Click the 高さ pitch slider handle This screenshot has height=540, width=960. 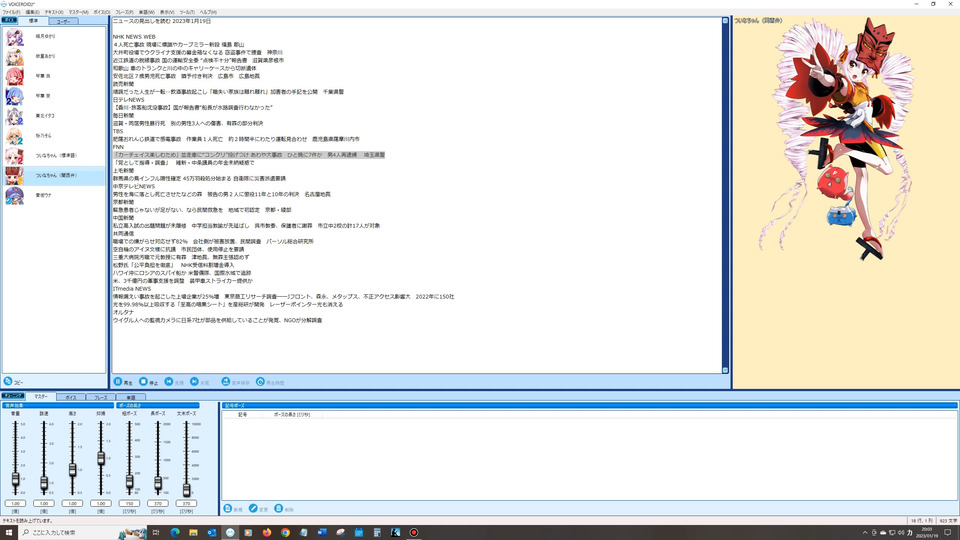pos(72,470)
